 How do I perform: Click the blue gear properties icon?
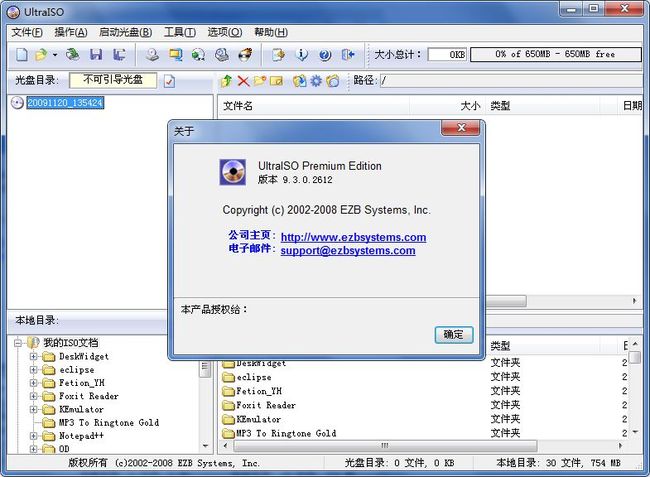coord(316,81)
